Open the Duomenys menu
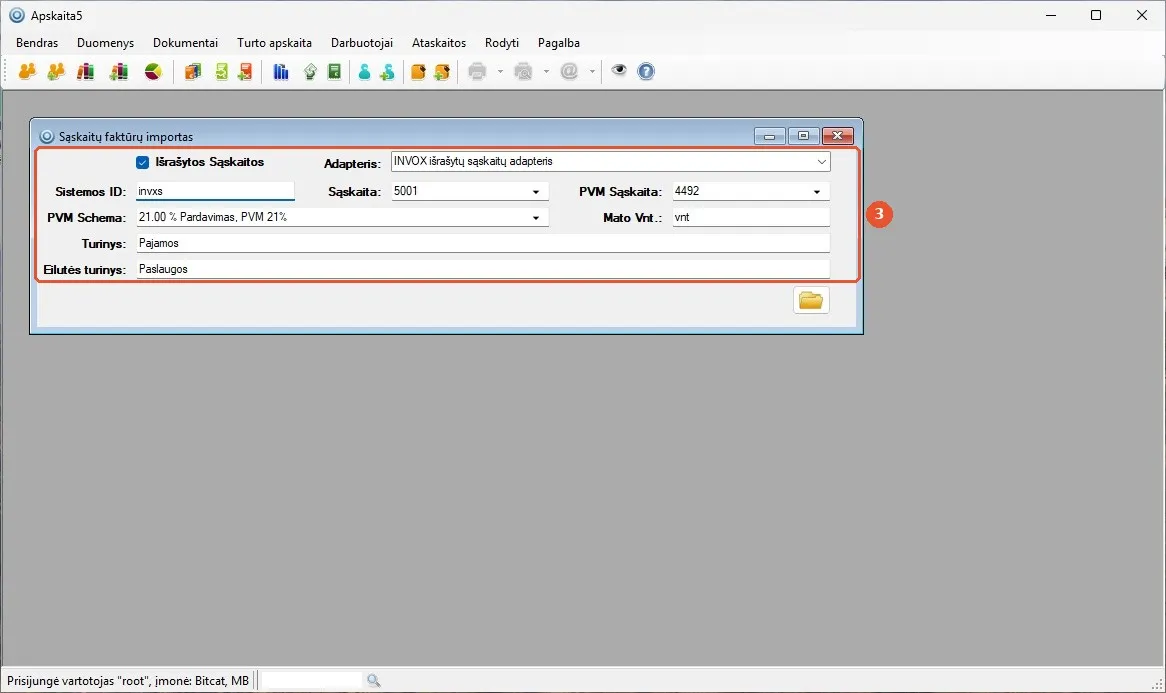This screenshot has width=1166, height=693. [106, 43]
